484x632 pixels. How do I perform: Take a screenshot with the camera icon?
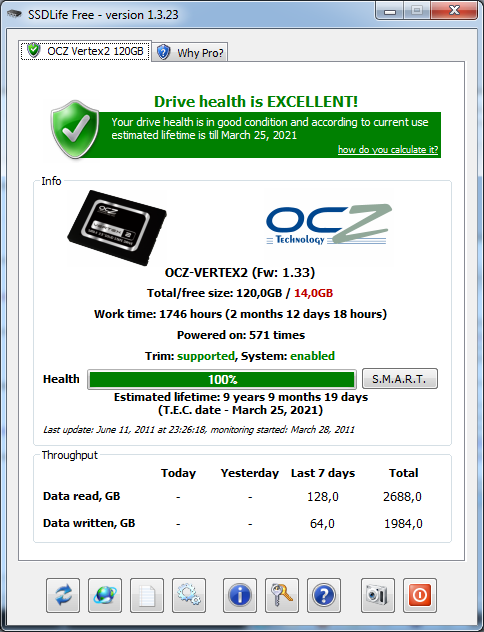[x=378, y=595]
